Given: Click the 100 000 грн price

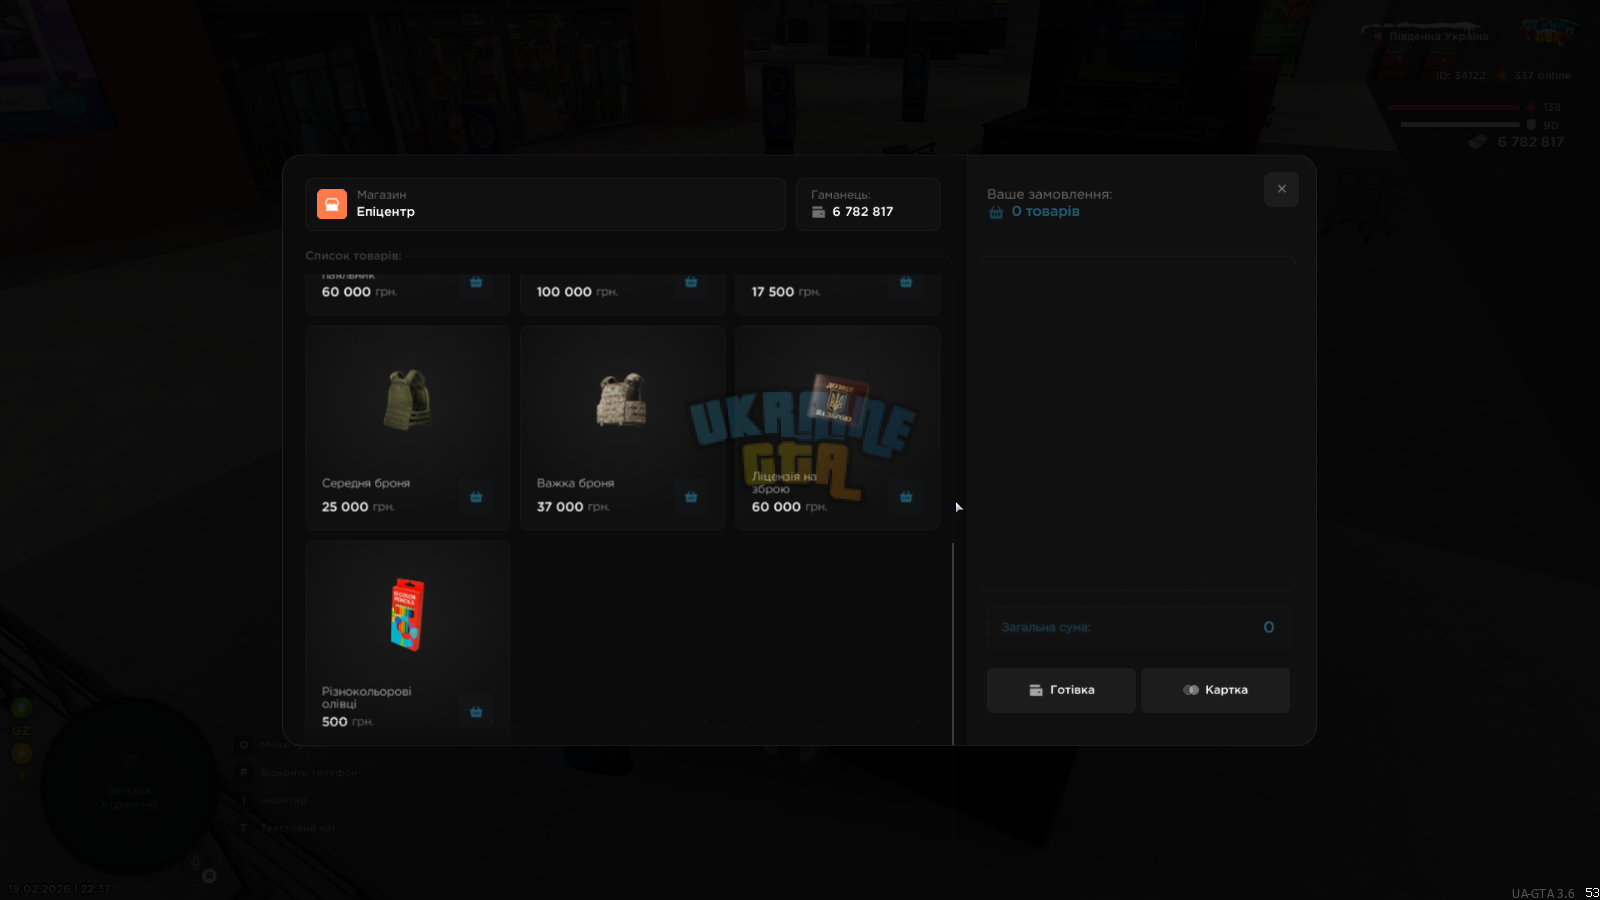Looking at the screenshot, I should (x=577, y=292).
